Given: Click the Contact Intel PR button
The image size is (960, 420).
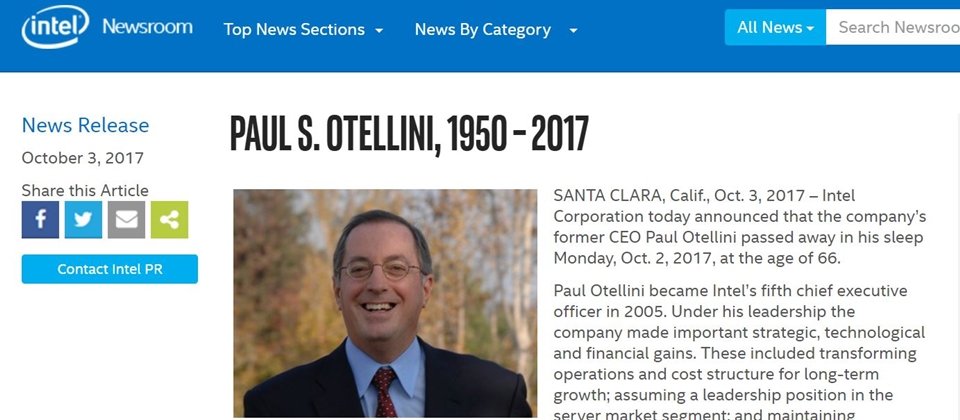Looking at the screenshot, I should pyautogui.click(x=110, y=269).
